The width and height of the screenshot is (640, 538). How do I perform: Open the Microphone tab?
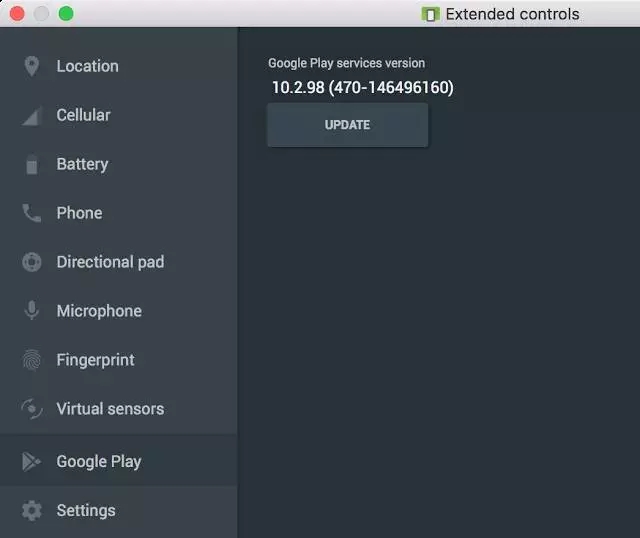99,311
